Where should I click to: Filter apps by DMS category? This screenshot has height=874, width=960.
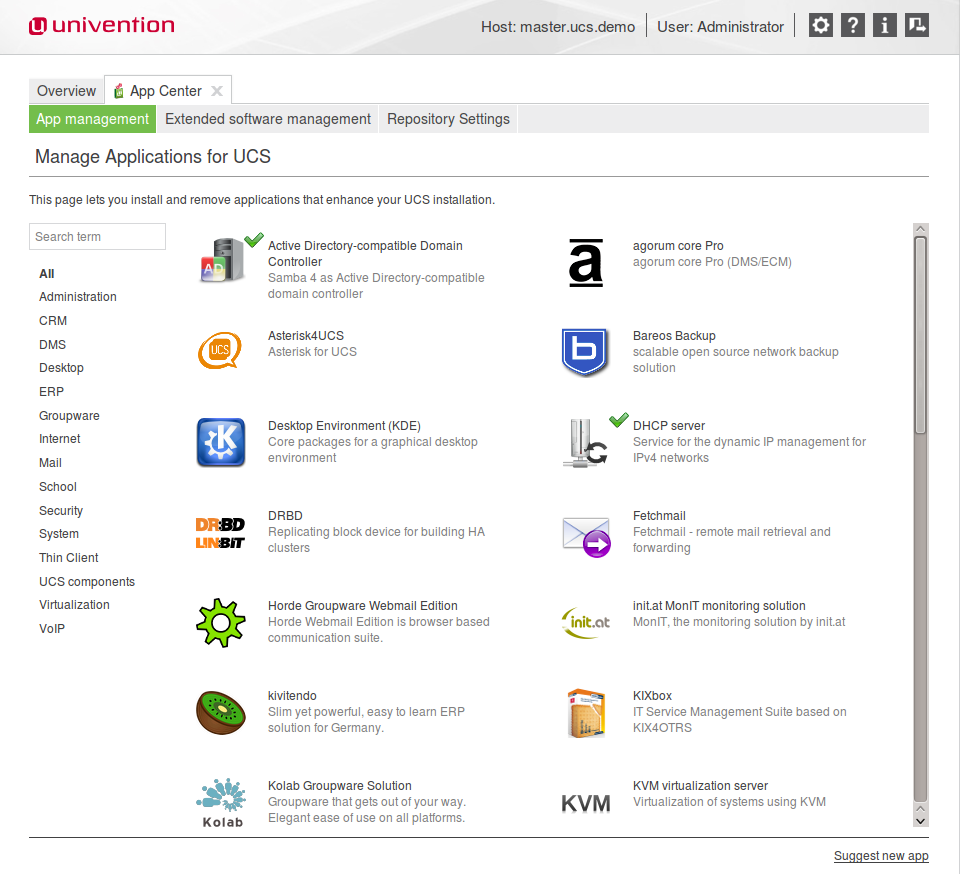(53, 345)
